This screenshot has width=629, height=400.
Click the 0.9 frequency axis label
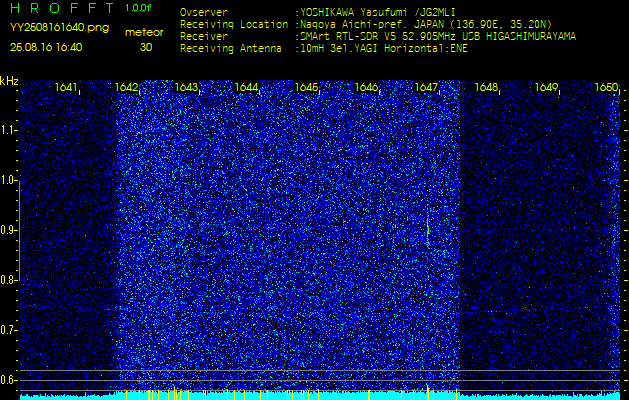pos(7,230)
